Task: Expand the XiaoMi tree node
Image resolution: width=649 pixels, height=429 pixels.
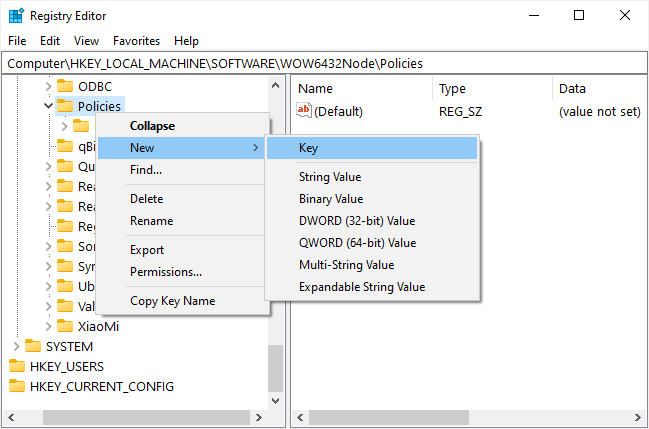Action: pos(48,326)
